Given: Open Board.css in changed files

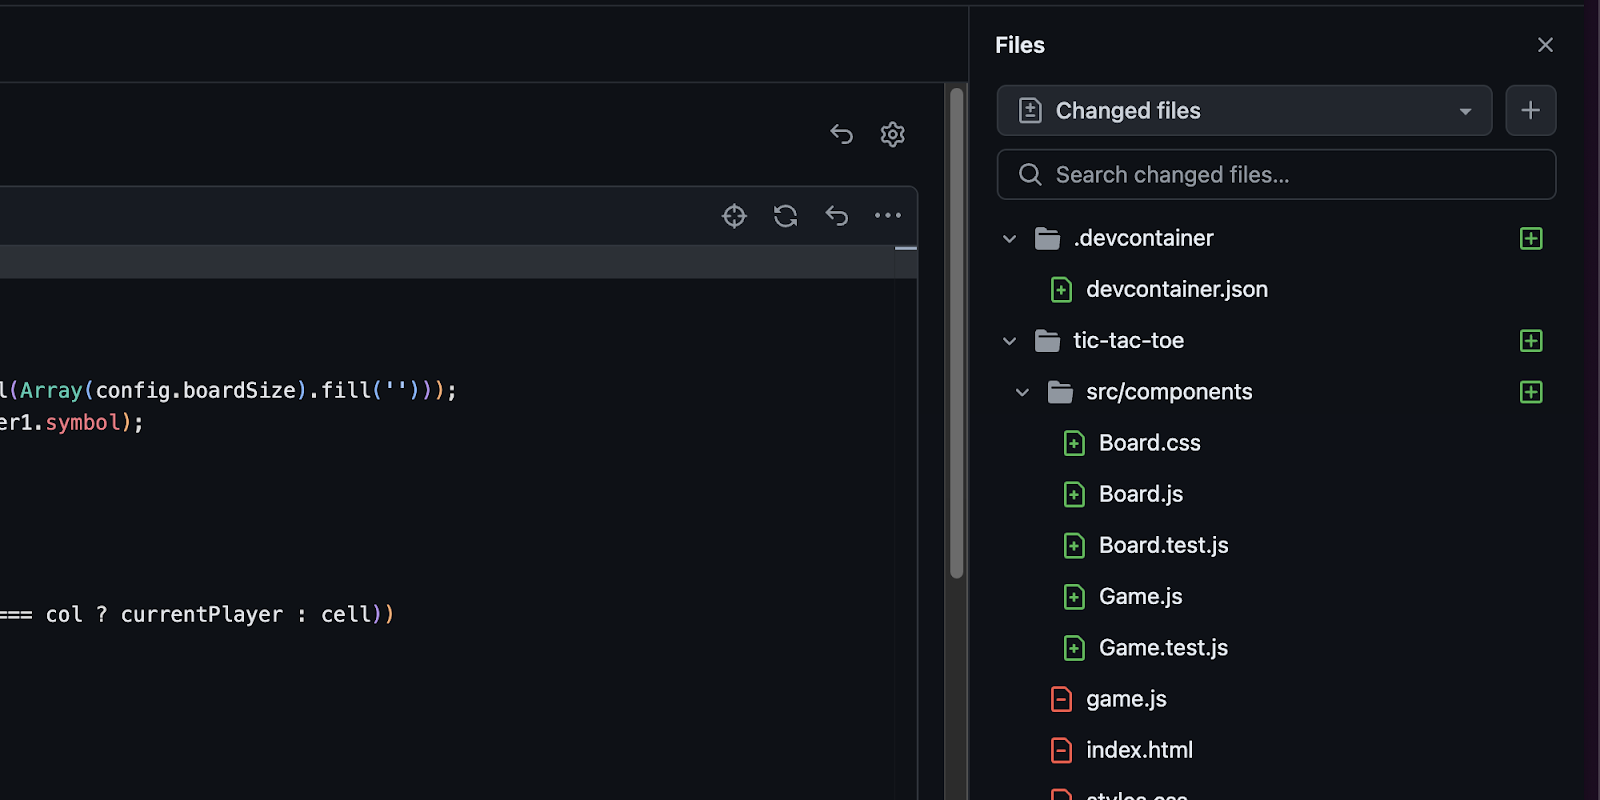Looking at the screenshot, I should [x=1149, y=443].
